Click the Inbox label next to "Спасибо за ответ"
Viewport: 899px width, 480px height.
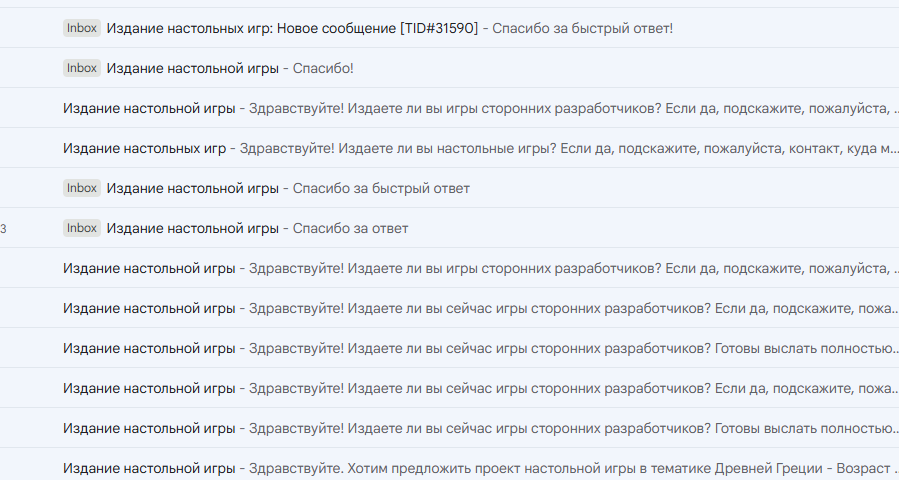81,228
